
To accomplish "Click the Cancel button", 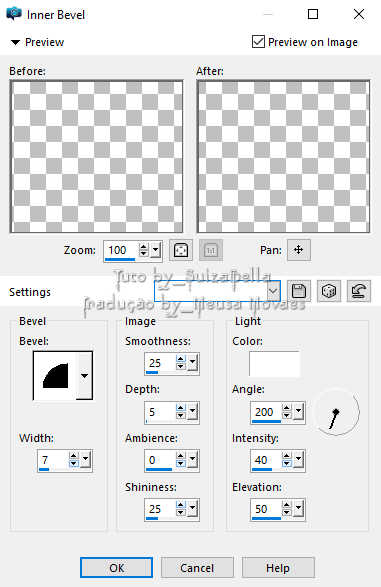I will (x=197, y=568).
